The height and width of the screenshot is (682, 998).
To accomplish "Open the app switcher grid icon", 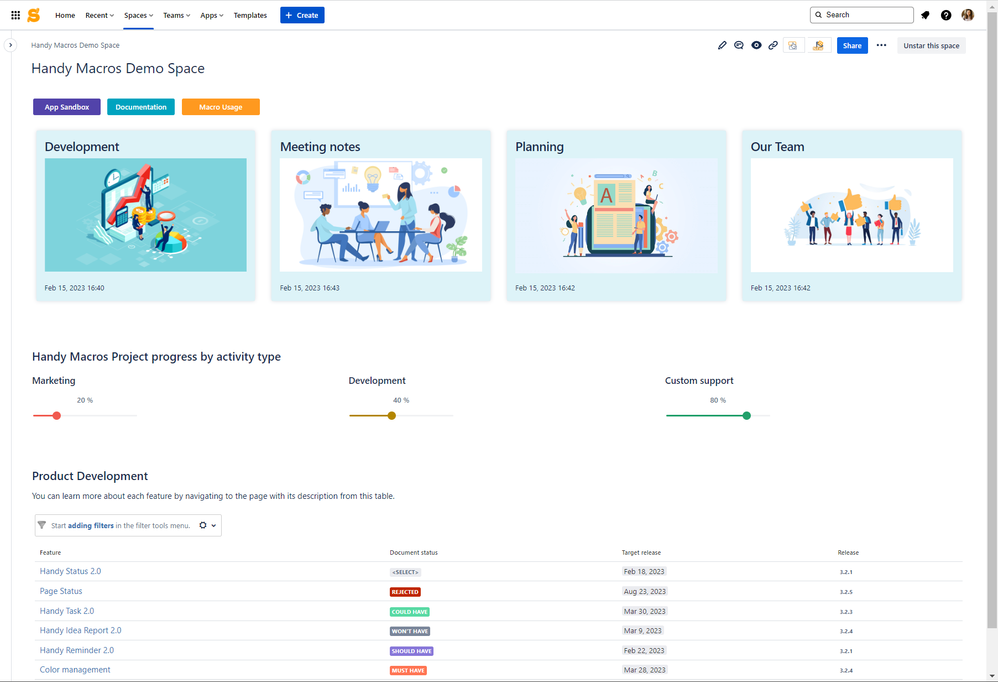I will pos(15,15).
